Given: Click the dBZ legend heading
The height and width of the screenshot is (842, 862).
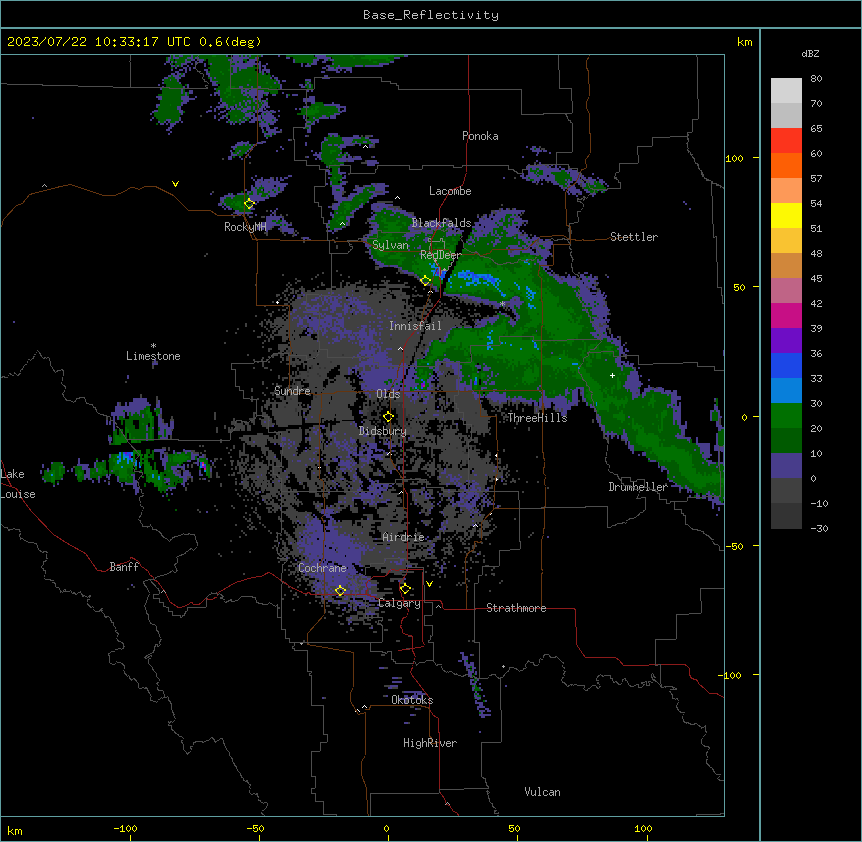Looking at the screenshot, I should point(810,53).
